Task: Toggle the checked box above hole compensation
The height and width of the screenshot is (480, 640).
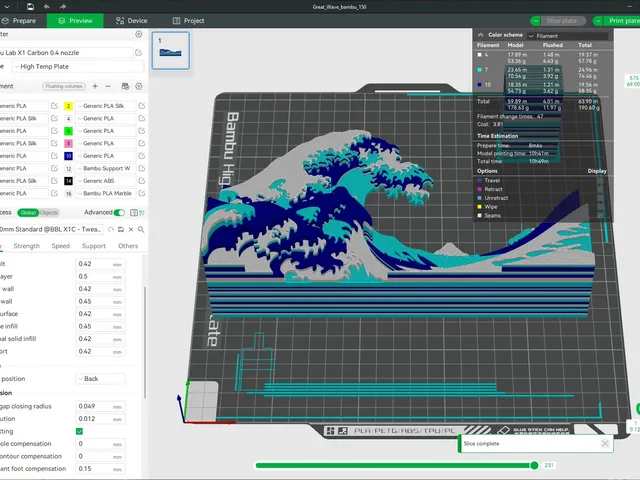Action: [x=80, y=431]
